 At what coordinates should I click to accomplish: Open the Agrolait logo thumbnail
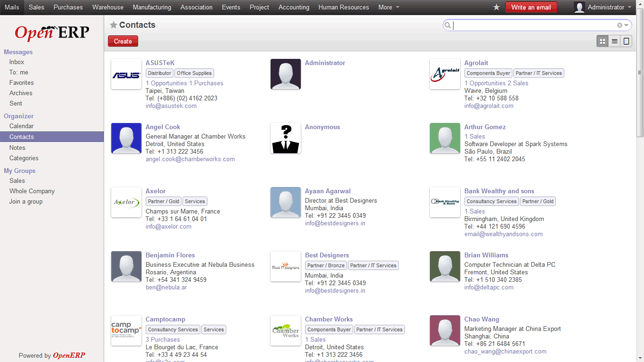(445, 74)
